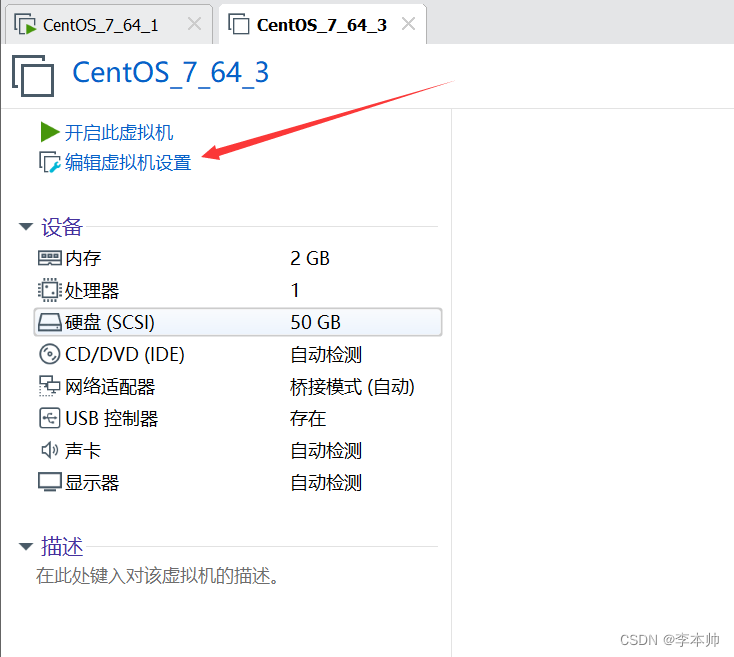Close the CentOS_7_64_1 tab
Screen dimensions: 734x657
tap(194, 23)
